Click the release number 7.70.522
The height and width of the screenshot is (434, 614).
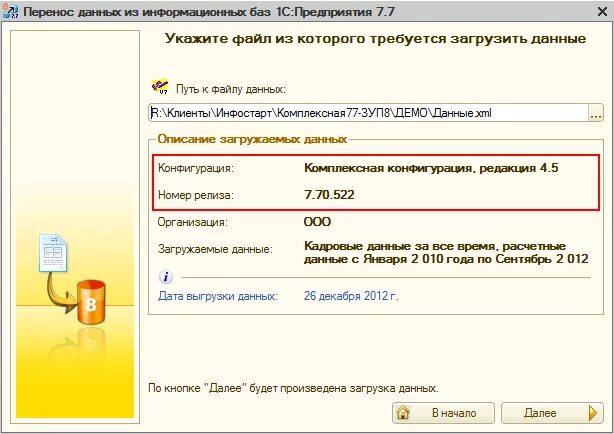[x=329, y=195]
